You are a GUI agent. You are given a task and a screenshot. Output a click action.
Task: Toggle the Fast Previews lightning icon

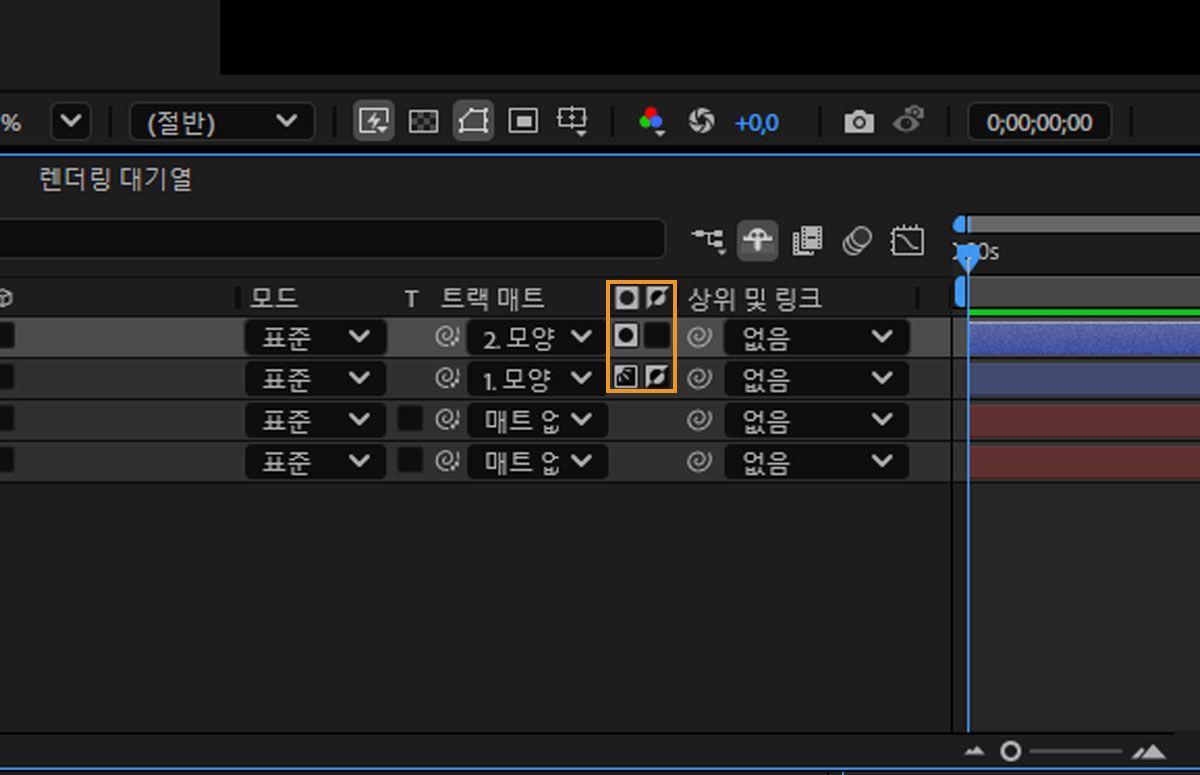pyautogui.click(x=374, y=121)
